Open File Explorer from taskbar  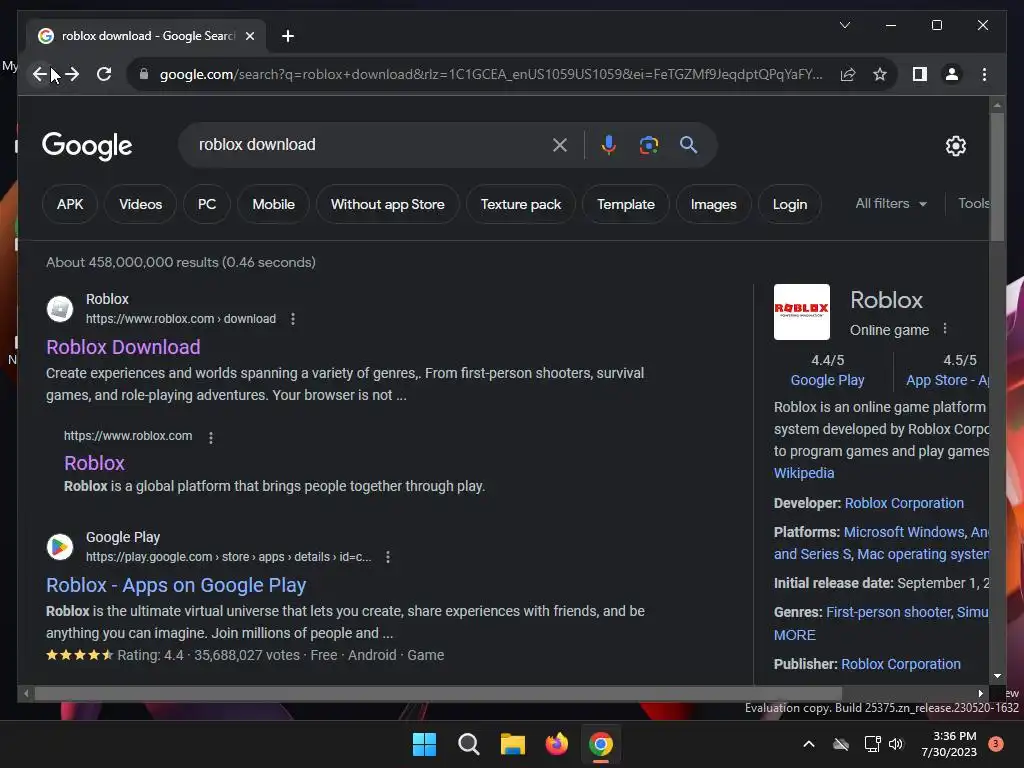(x=513, y=744)
